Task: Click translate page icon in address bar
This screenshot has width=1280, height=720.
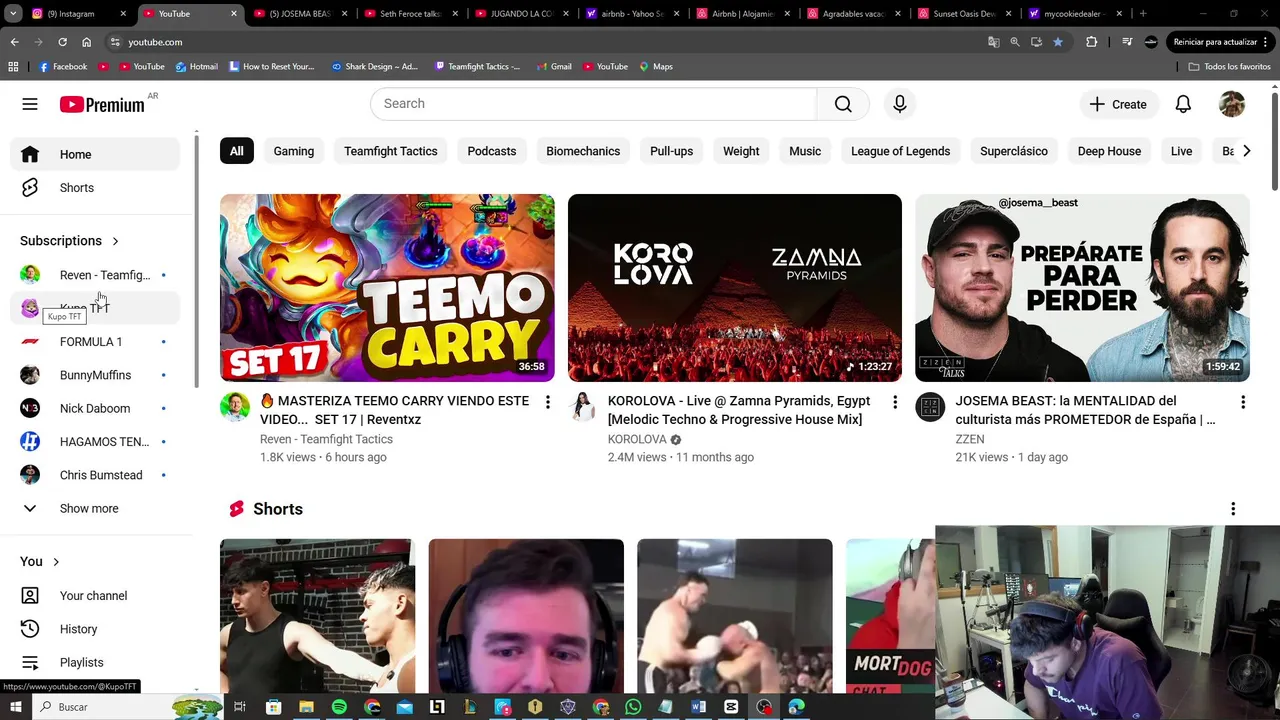Action: pos(993,42)
